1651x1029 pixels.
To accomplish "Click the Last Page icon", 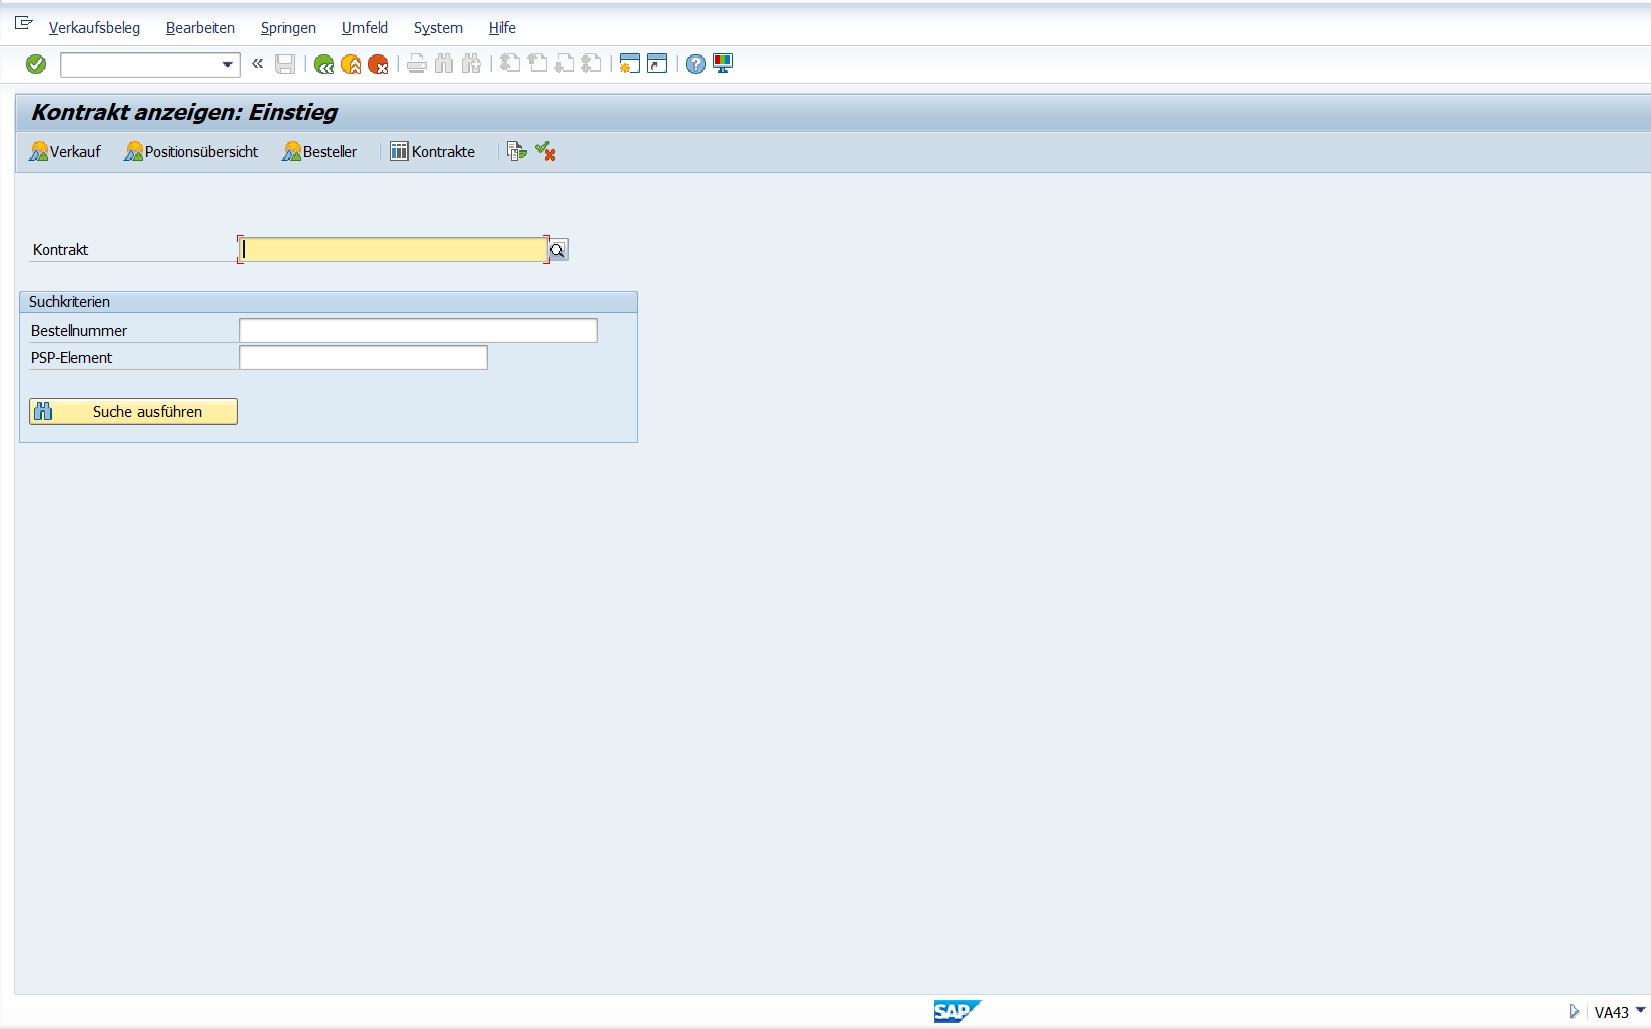I will (x=591, y=64).
